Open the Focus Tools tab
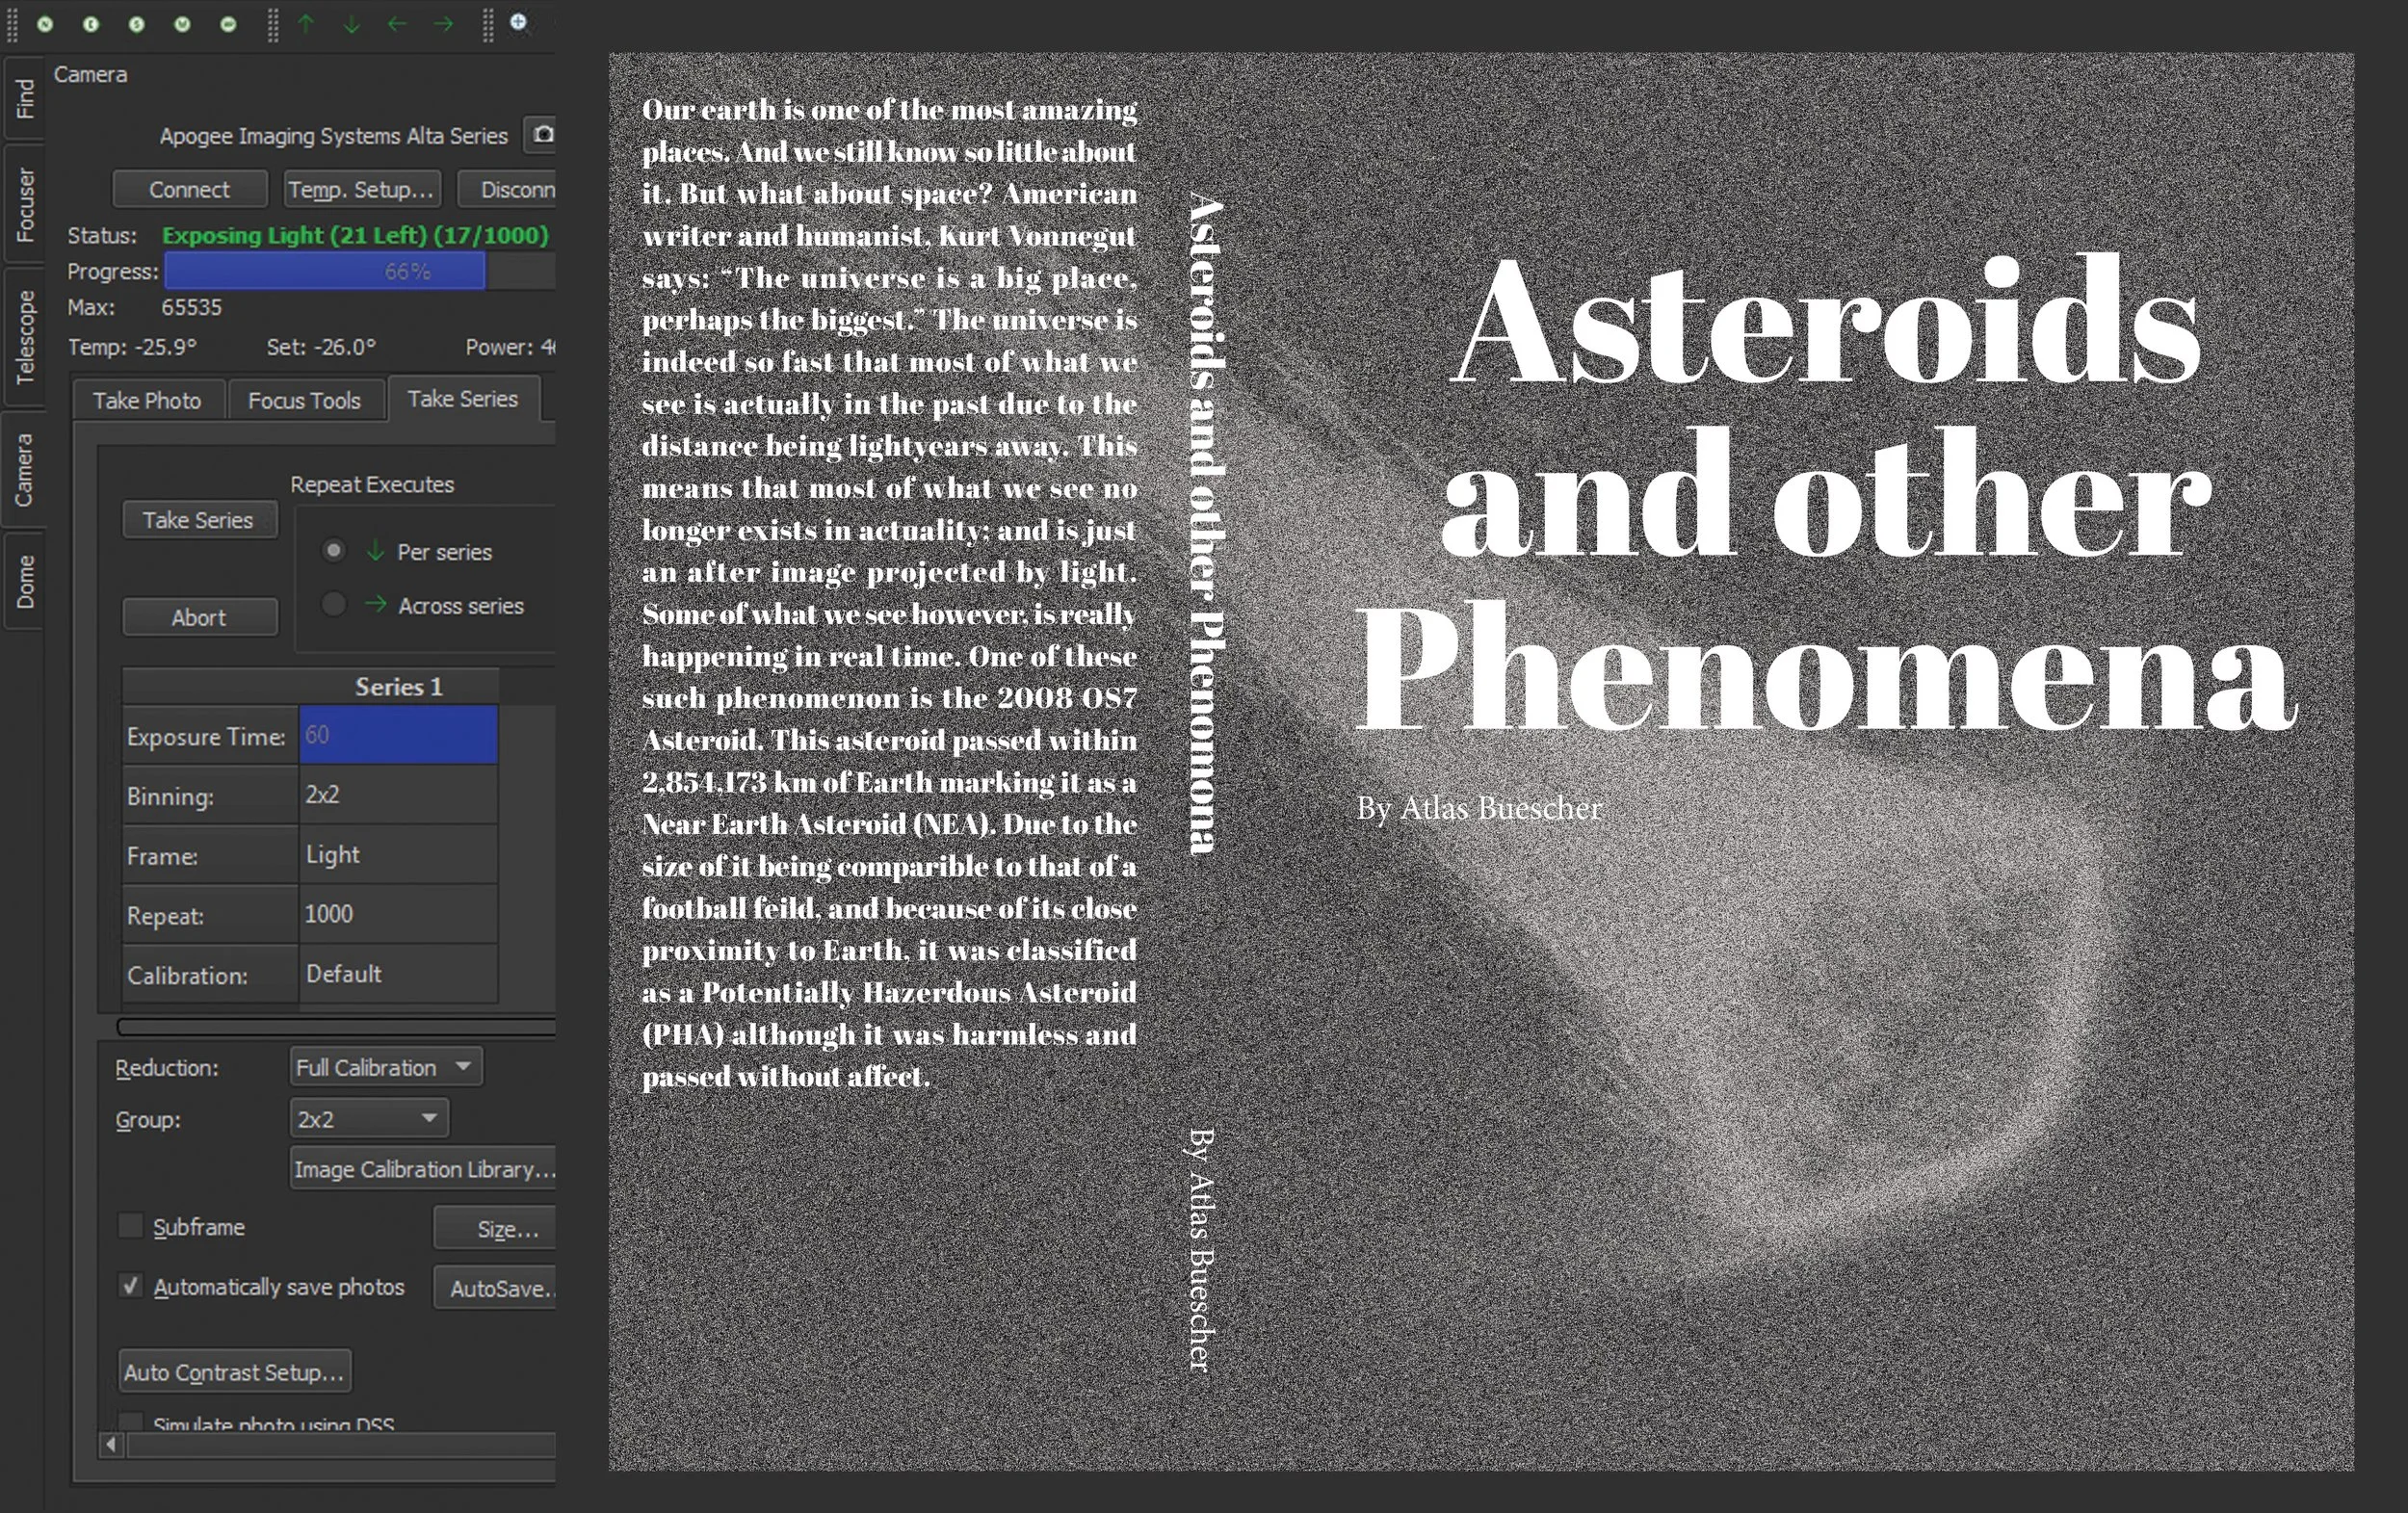The width and height of the screenshot is (2408, 1513). click(304, 400)
